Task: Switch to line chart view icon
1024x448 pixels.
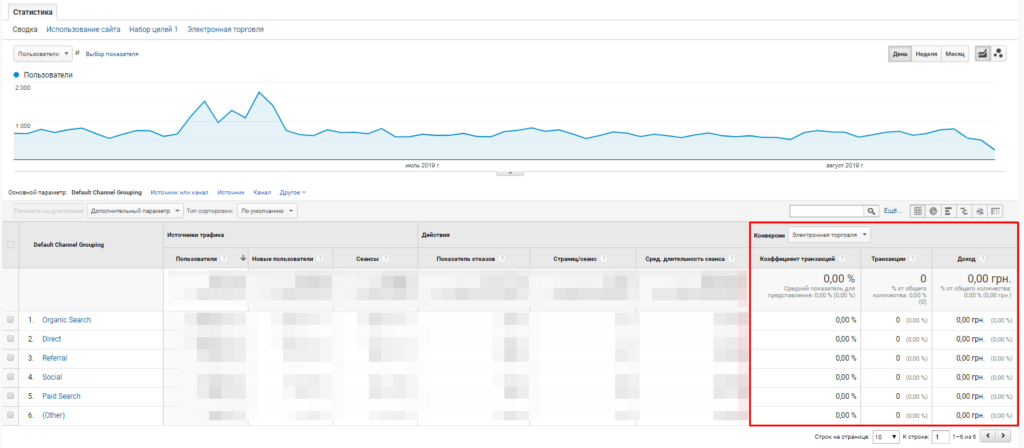Action: click(x=982, y=53)
